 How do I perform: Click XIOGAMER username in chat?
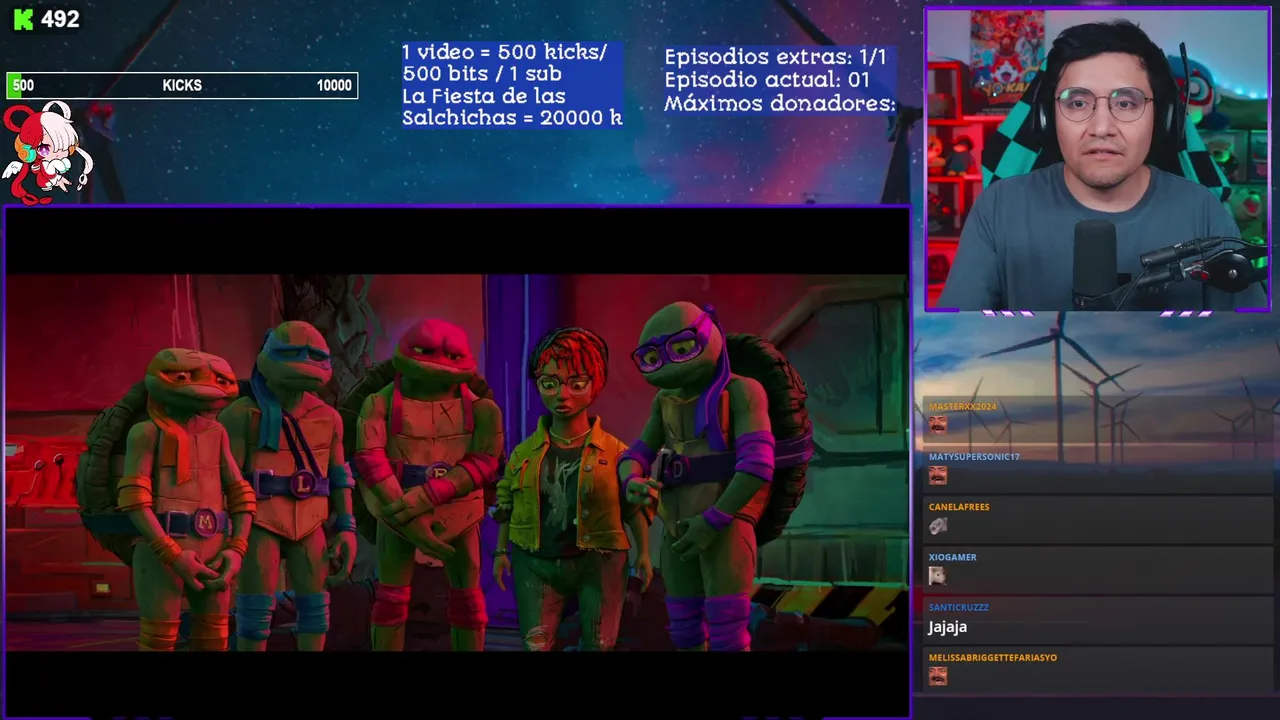pos(952,557)
